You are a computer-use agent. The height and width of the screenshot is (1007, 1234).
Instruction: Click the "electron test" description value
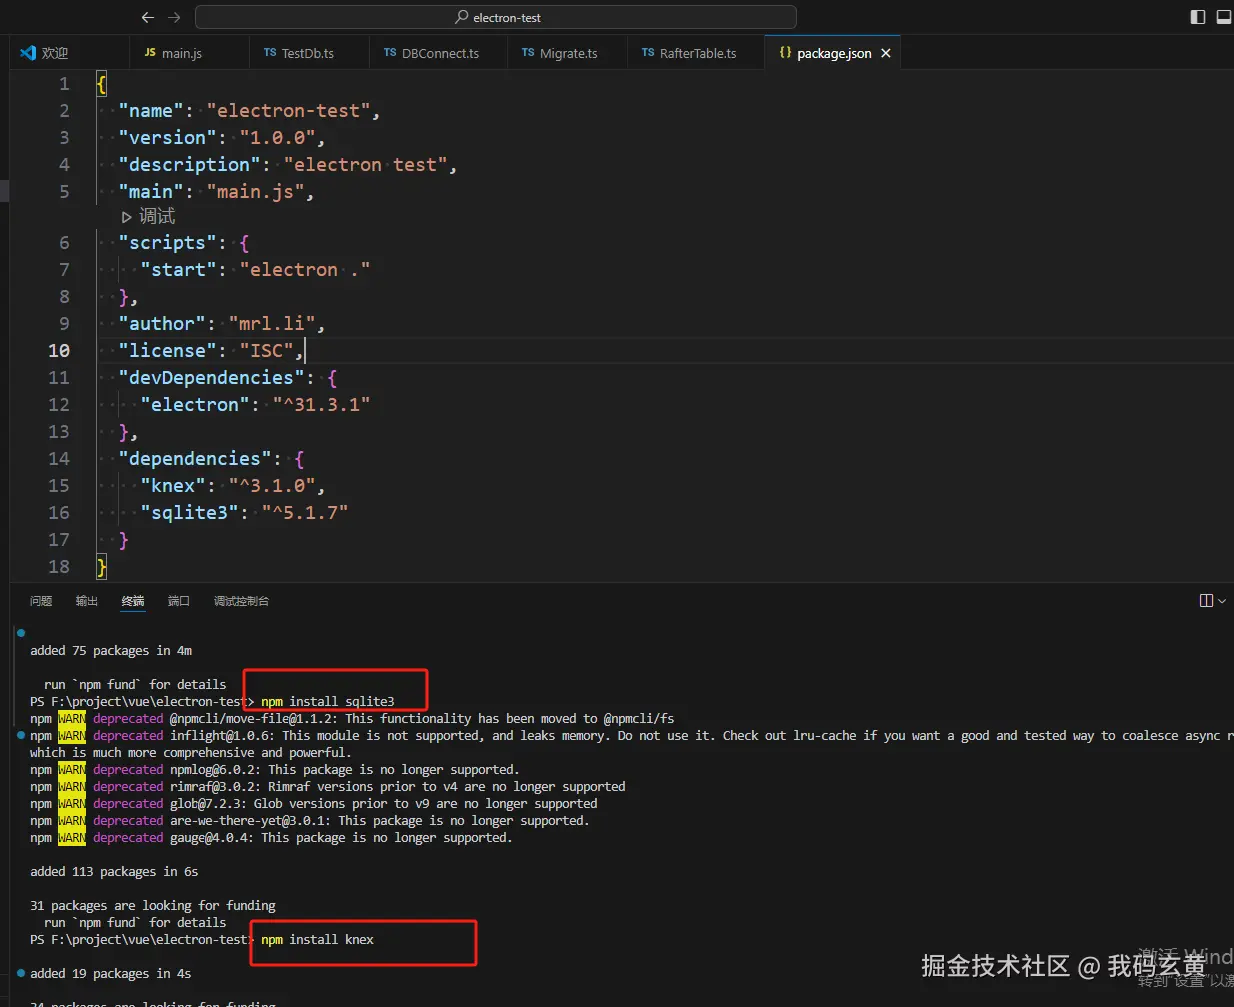(365, 165)
